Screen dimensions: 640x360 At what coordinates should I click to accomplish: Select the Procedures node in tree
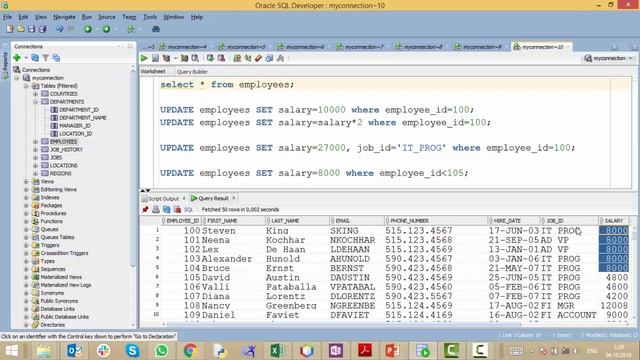53,213
